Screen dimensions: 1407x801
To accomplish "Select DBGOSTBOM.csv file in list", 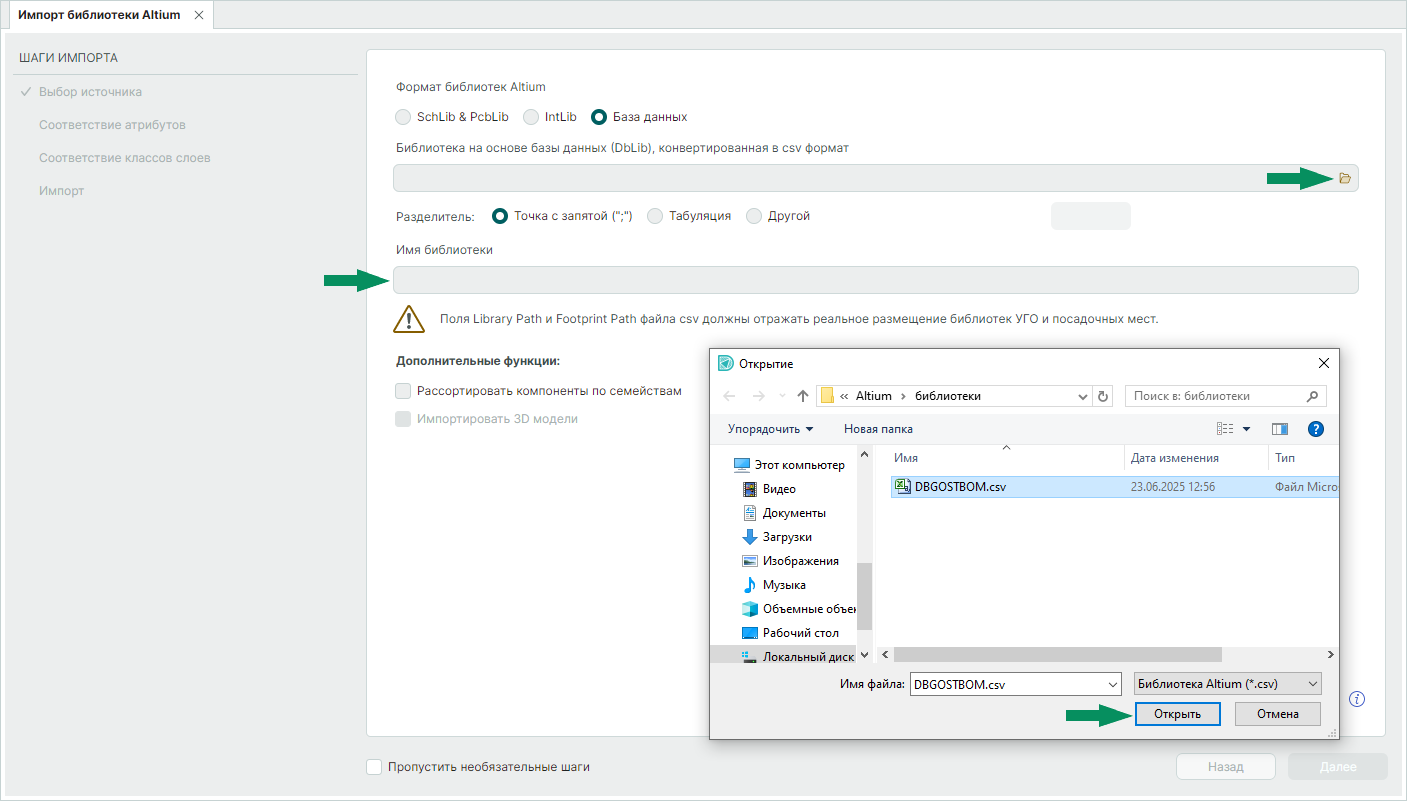I will (x=959, y=487).
